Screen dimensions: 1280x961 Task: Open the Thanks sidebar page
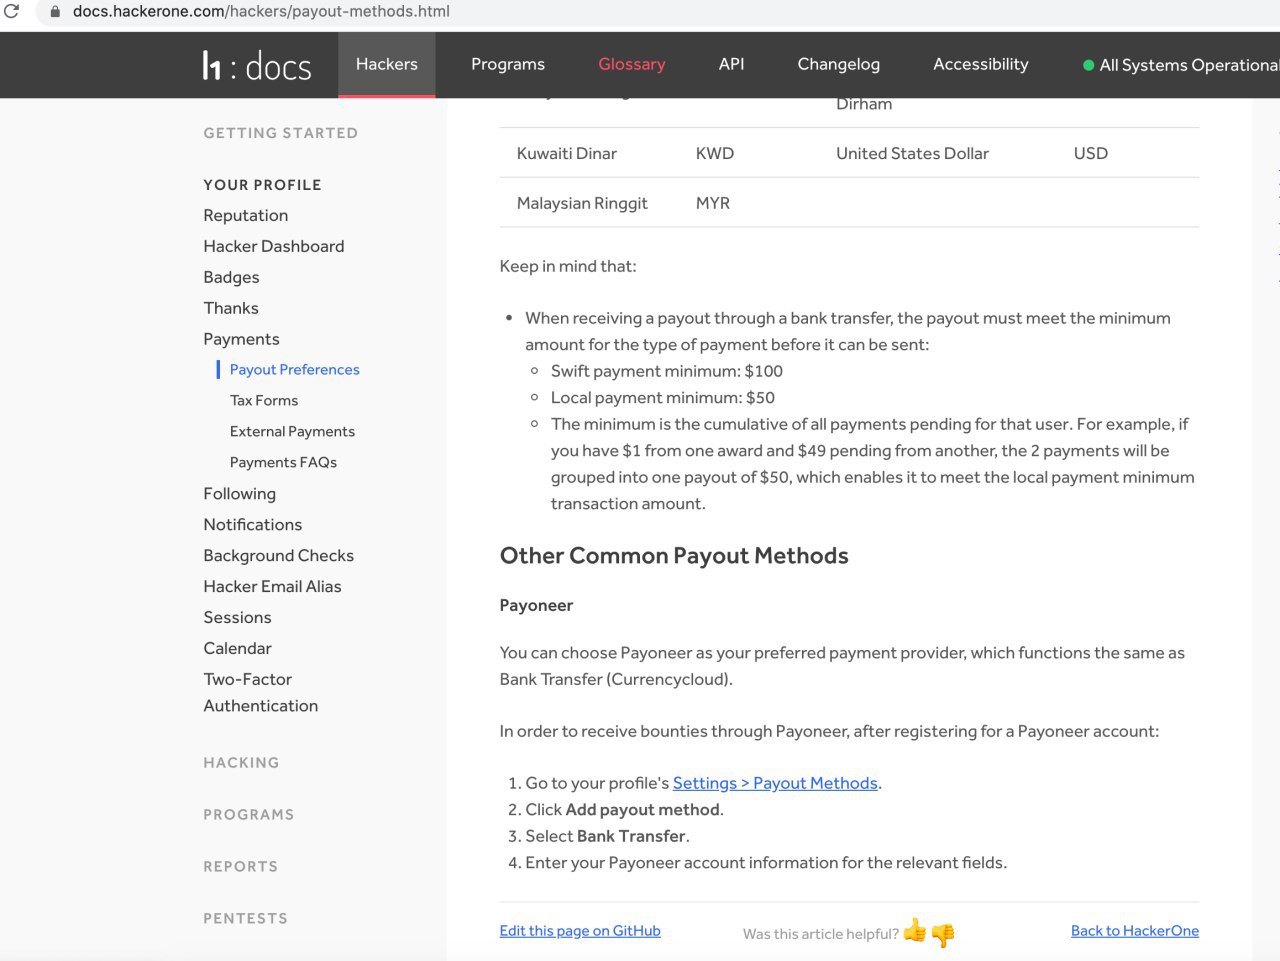(x=231, y=308)
